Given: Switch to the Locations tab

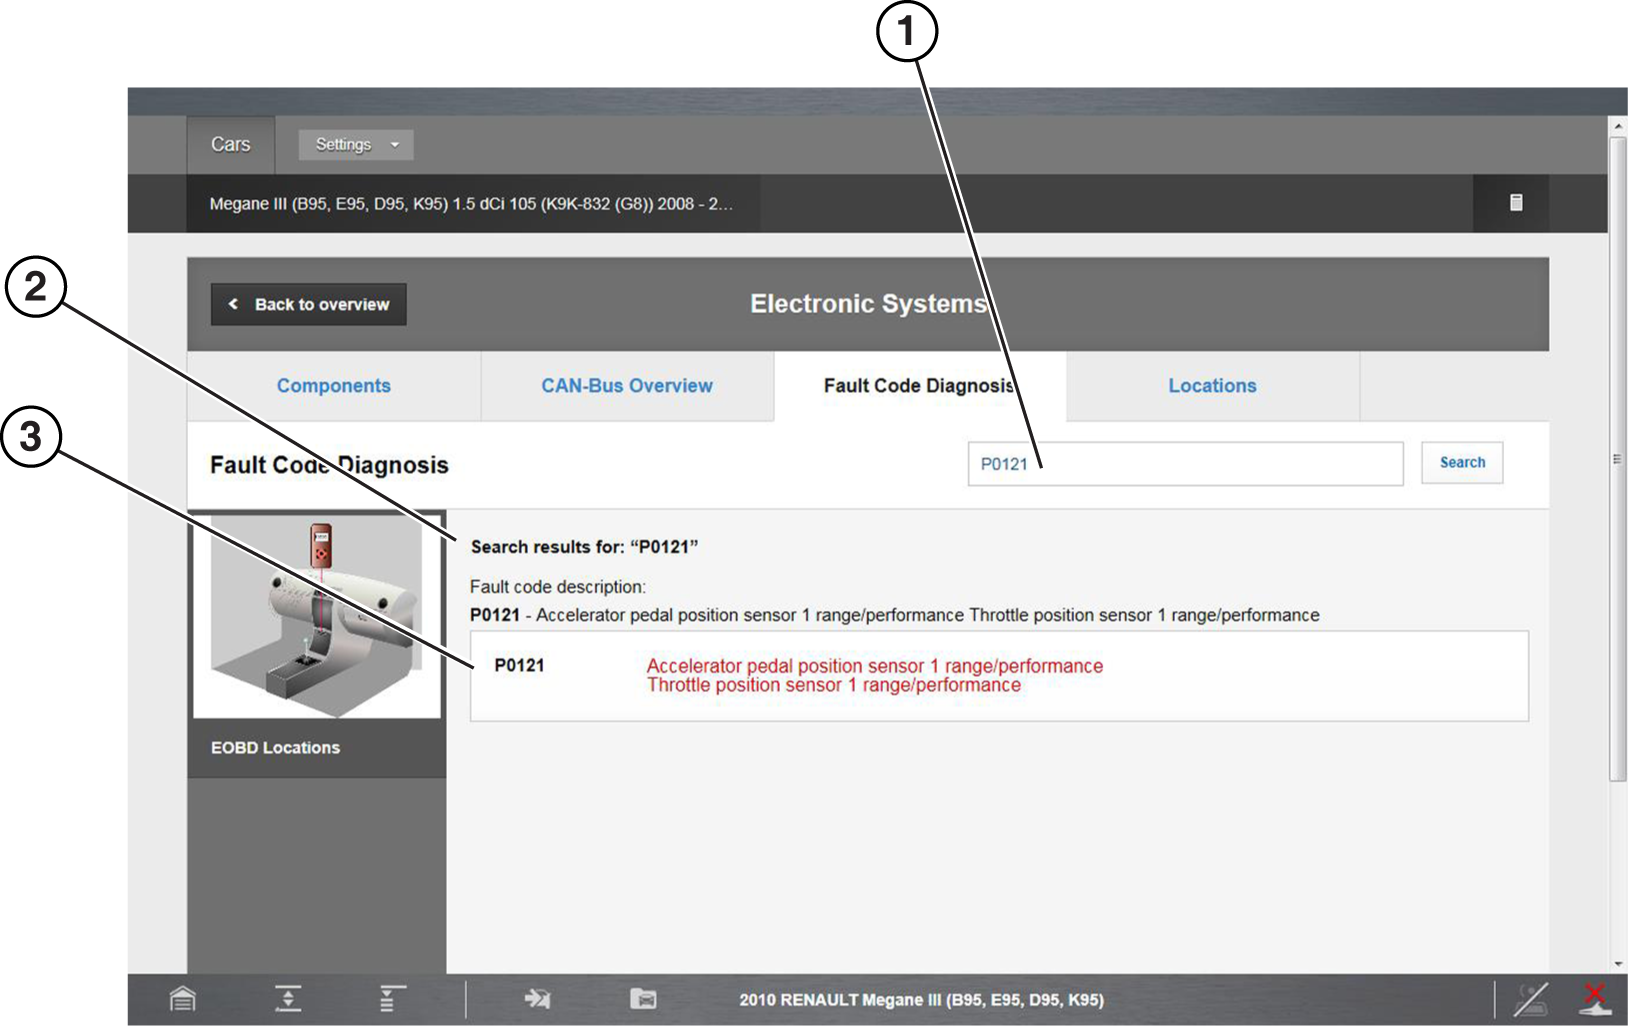Looking at the screenshot, I should (1212, 386).
